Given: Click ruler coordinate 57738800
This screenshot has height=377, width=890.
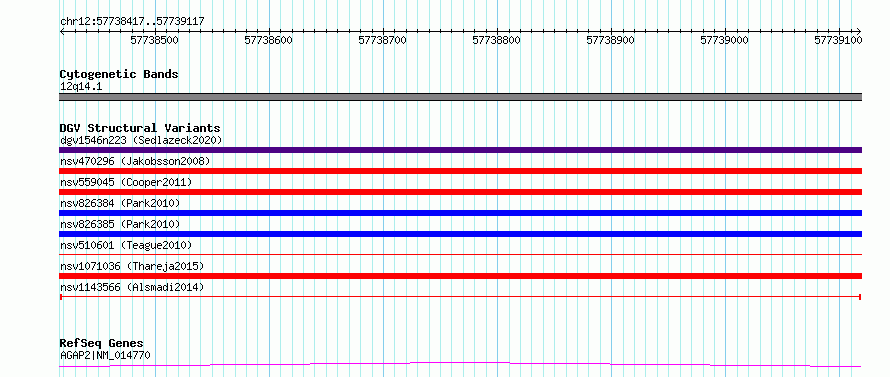Looking at the screenshot, I should (x=497, y=40).
